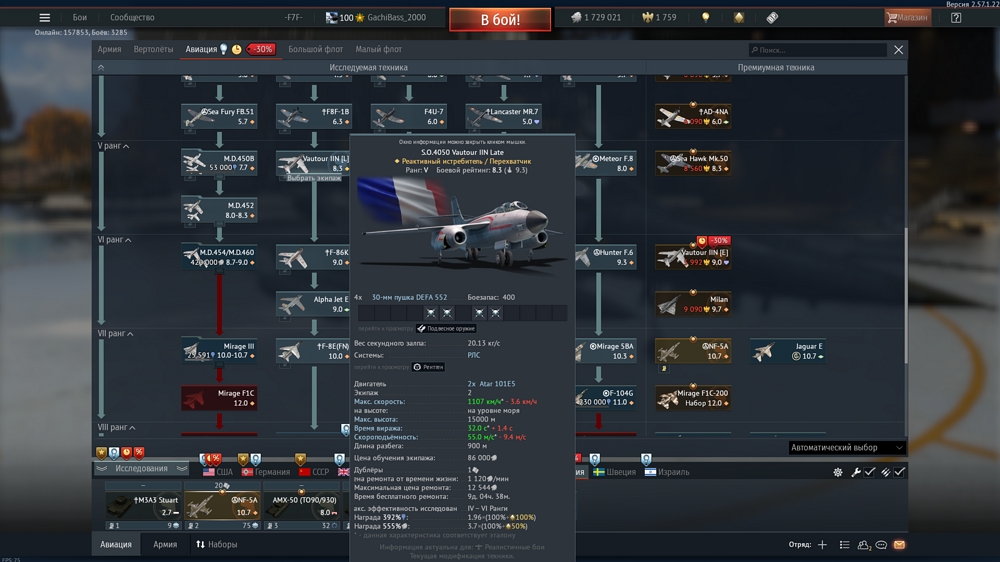
Task: Collapse the V ранг section
Action: (113, 146)
